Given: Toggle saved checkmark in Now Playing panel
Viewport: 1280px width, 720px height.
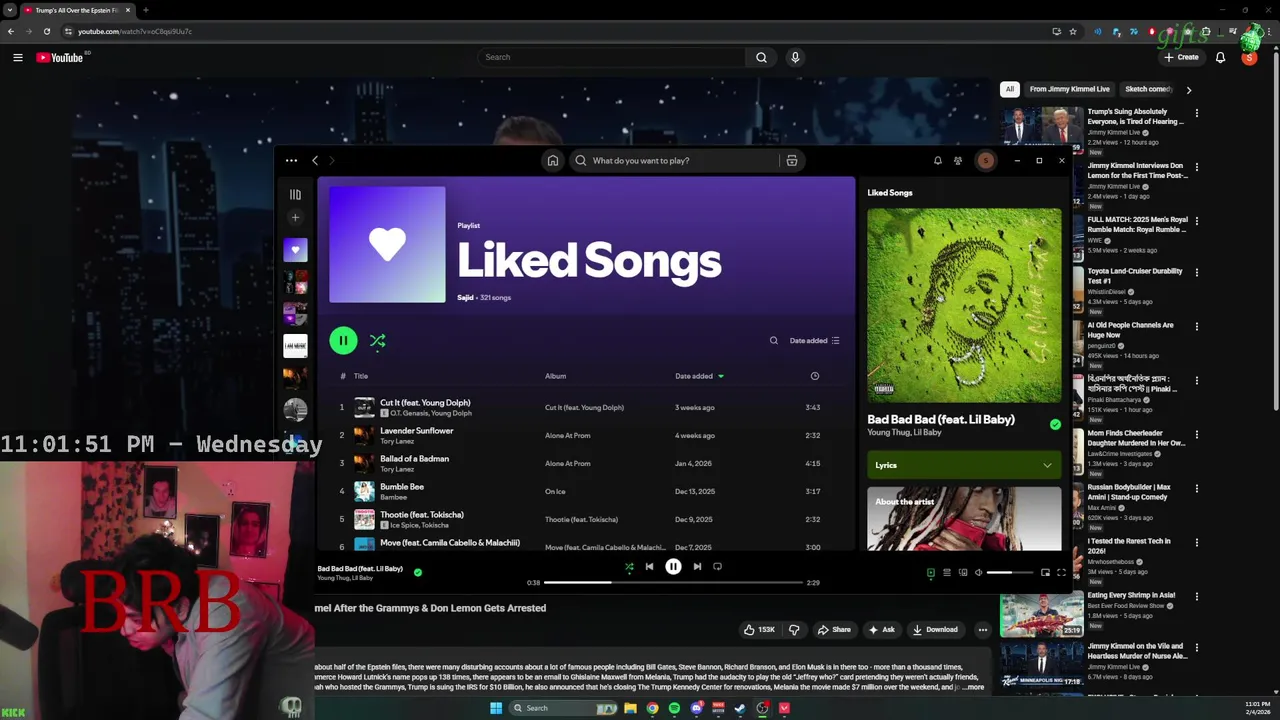Looking at the screenshot, I should (1055, 425).
